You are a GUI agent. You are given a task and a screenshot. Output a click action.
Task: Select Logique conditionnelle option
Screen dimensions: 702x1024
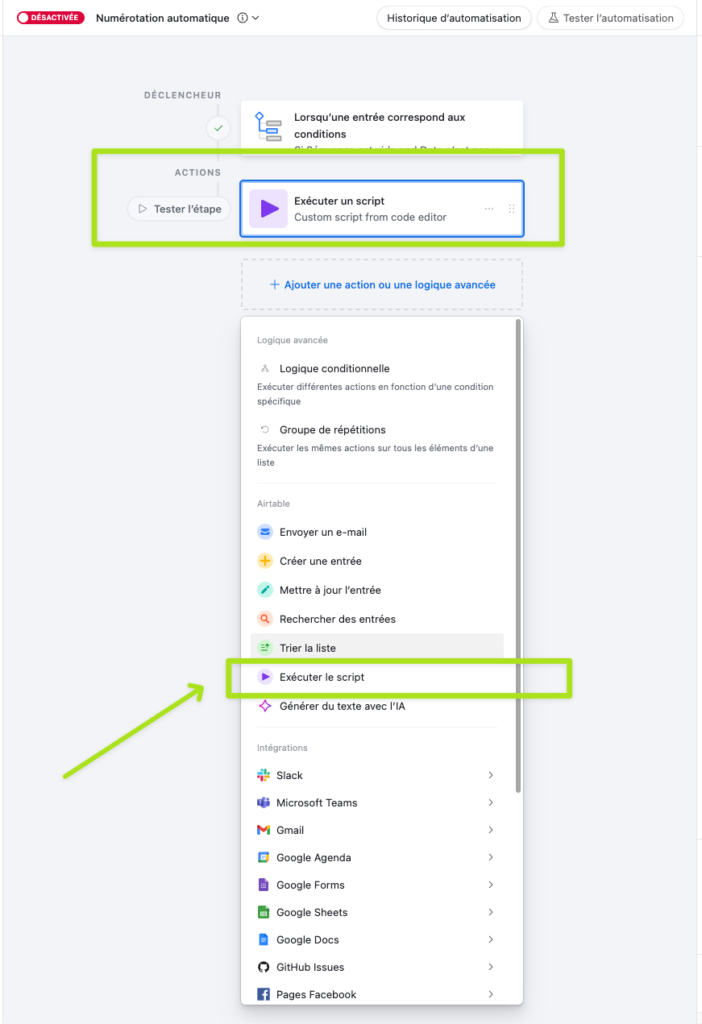click(334, 369)
